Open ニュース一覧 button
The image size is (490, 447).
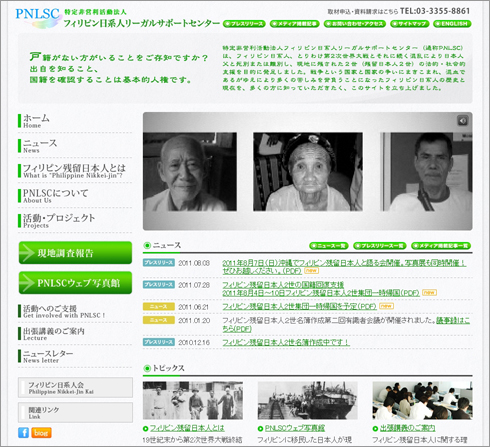[x=329, y=246]
